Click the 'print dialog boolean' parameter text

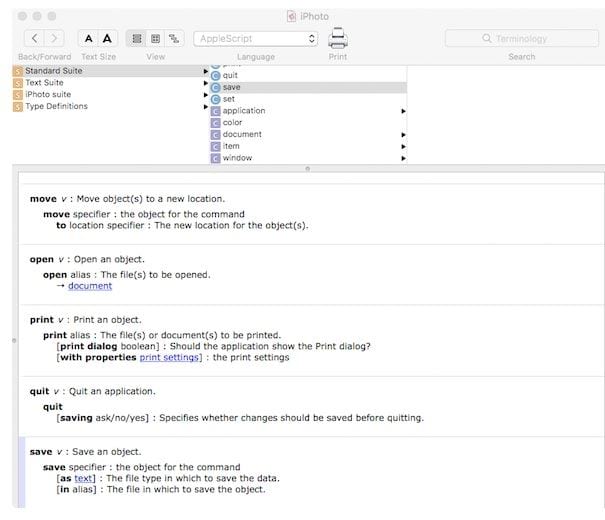[108, 346]
